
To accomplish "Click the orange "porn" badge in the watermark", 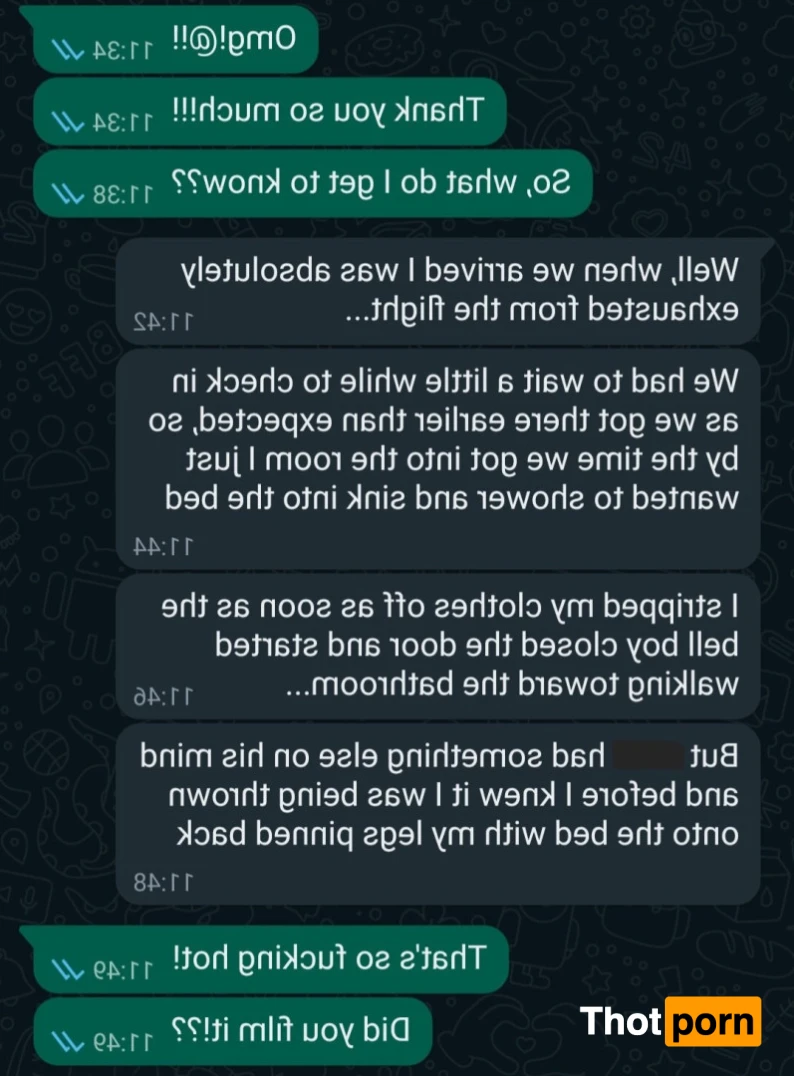I will pos(713,1021).
